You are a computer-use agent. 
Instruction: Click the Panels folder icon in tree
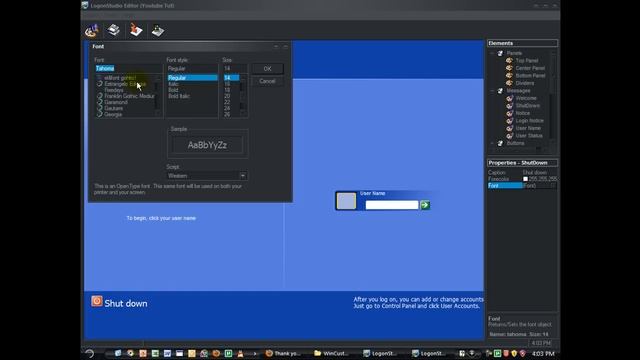point(500,53)
